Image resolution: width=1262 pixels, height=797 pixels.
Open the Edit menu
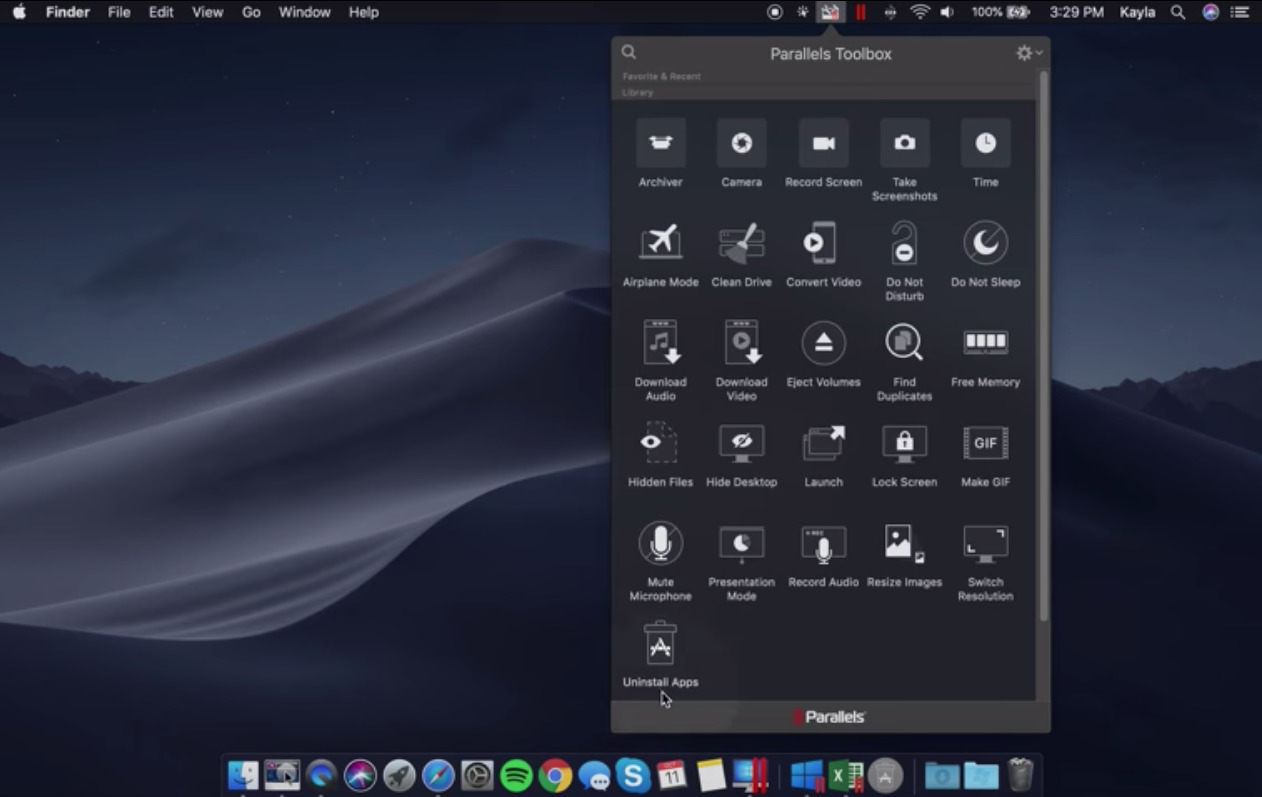tap(161, 12)
